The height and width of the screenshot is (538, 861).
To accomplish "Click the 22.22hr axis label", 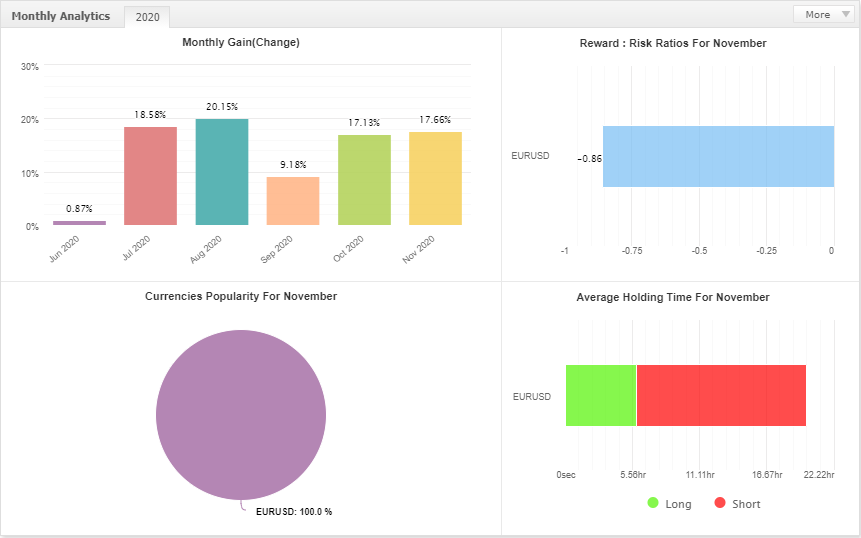I will click(x=819, y=474).
